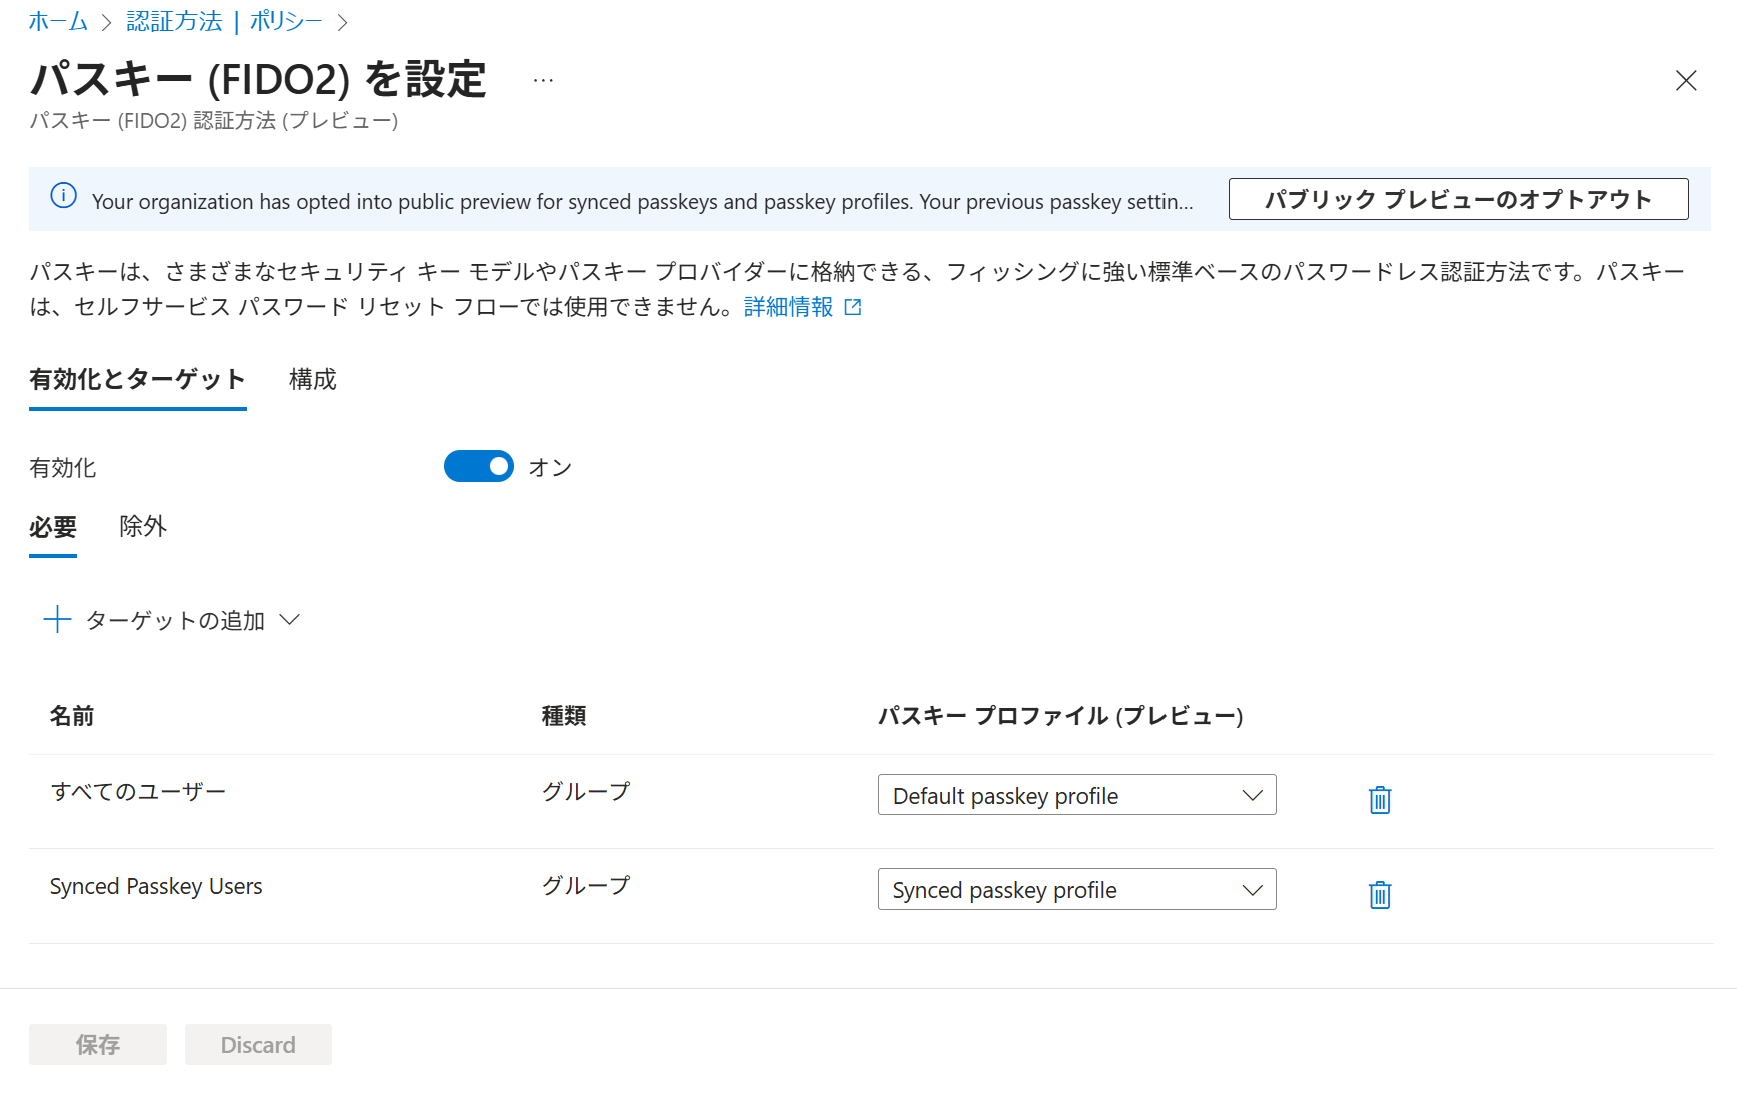Click the Discard button
The height and width of the screenshot is (1106, 1737).
tap(258, 1044)
